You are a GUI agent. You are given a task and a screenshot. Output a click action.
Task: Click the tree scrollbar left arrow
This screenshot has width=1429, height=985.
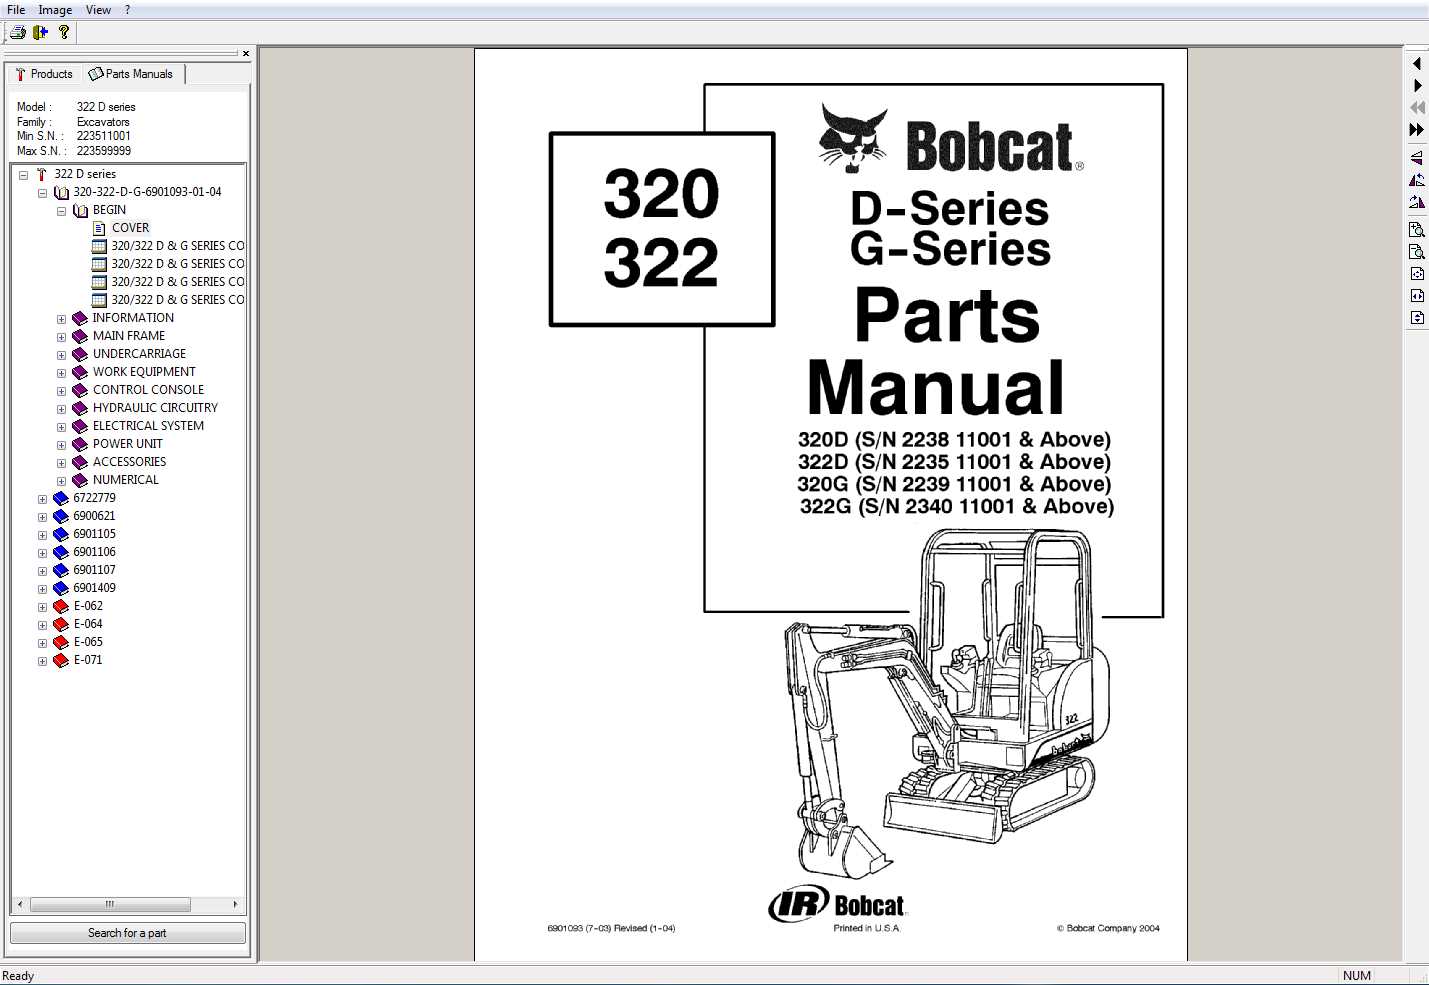(20, 904)
